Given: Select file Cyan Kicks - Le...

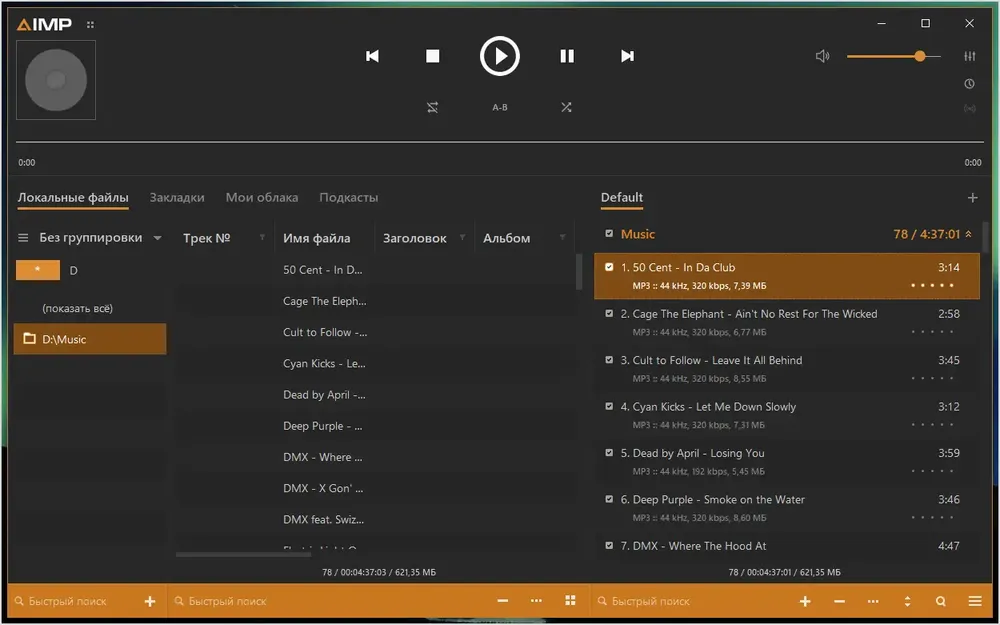Looking at the screenshot, I should [324, 364].
